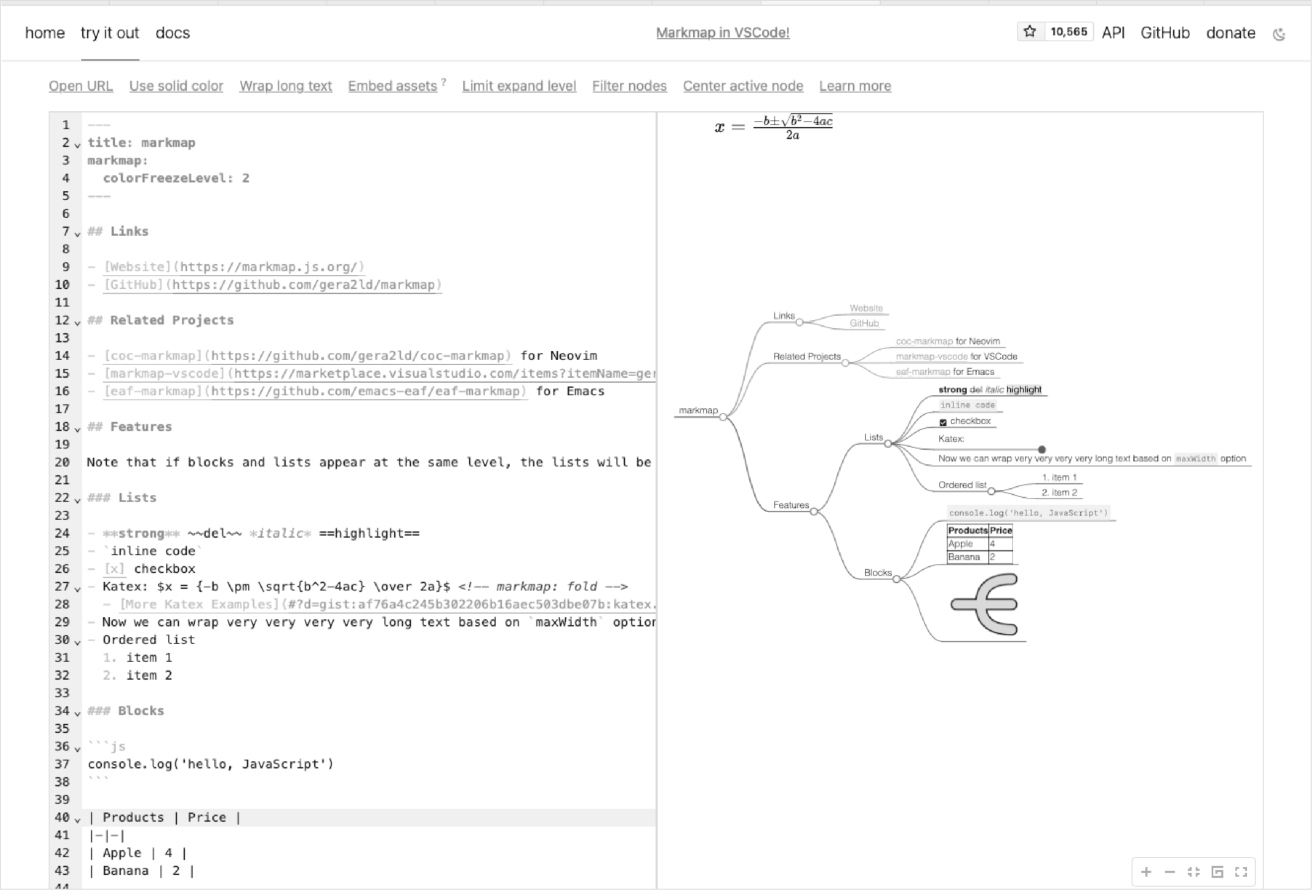Open the GitHub link node in the mindmap
Viewport: 1312px width, 890px height.
tap(864, 324)
